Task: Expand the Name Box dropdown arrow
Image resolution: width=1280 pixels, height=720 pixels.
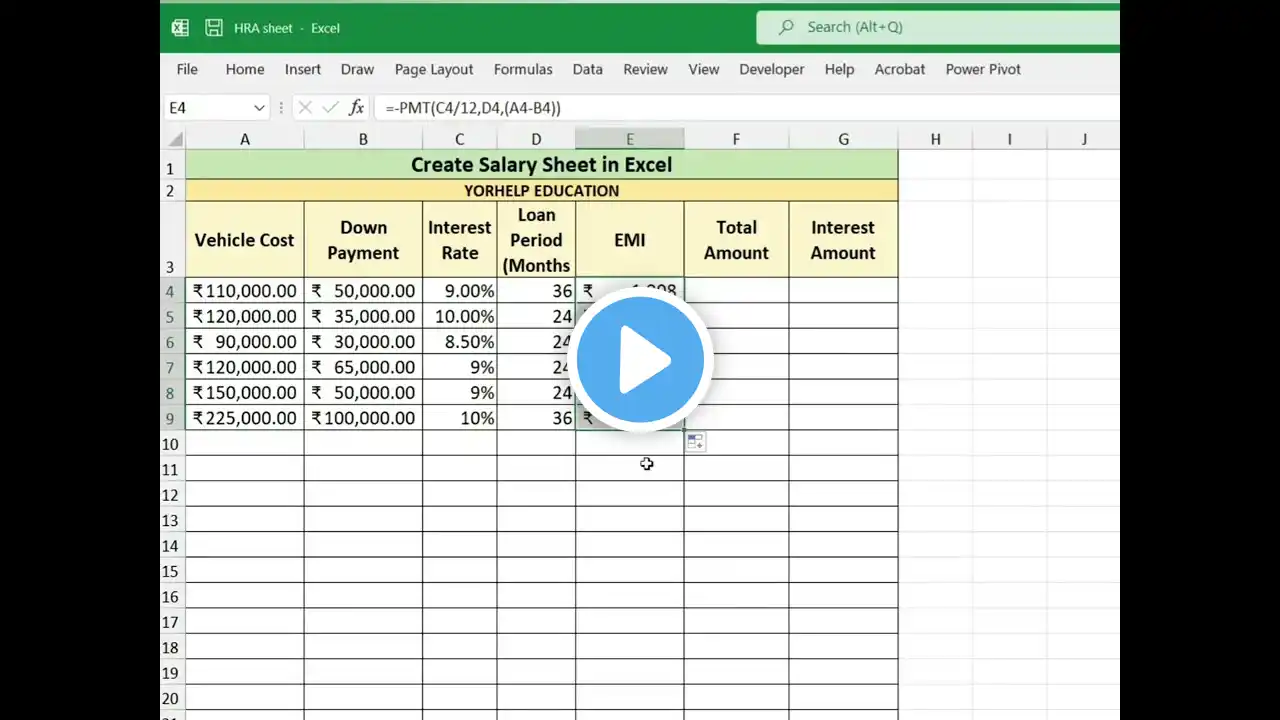Action: click(259, 108)
